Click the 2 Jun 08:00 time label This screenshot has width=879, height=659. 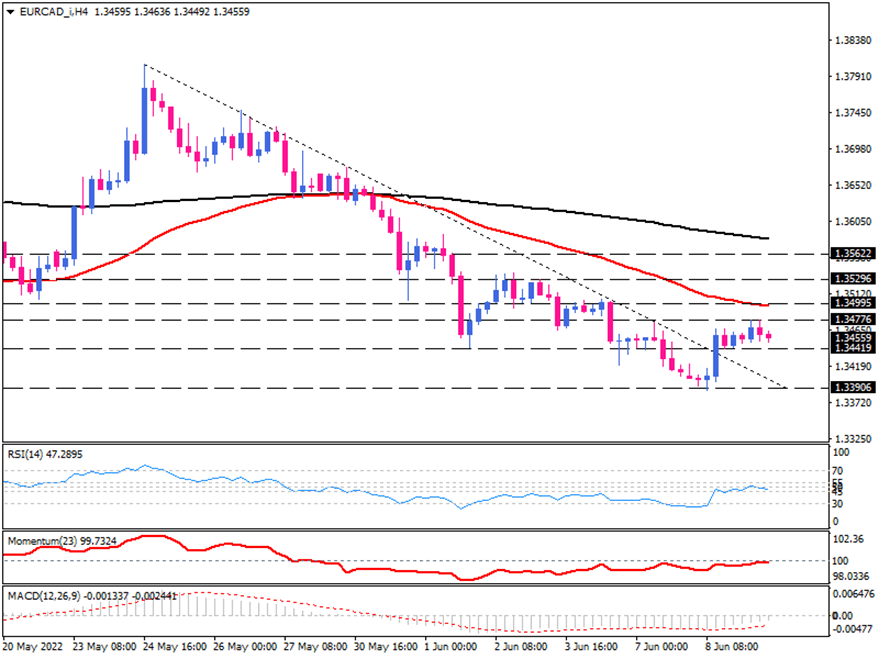pyautogui.click(x=521, y=647)
